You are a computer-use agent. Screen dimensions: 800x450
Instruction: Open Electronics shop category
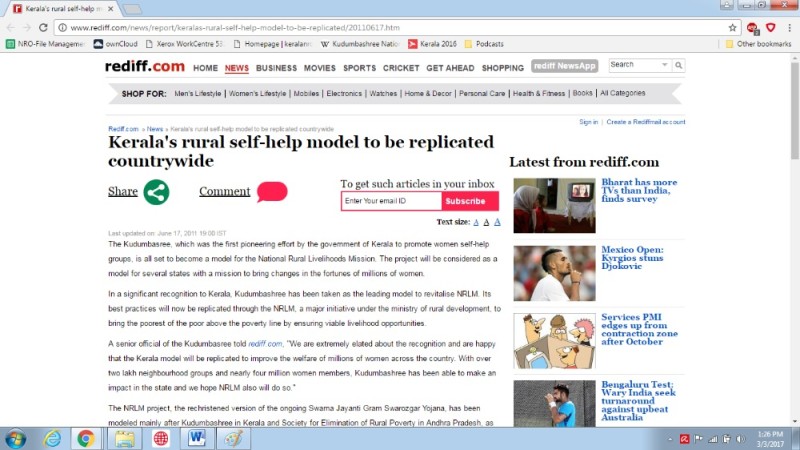tap(344, 93)
